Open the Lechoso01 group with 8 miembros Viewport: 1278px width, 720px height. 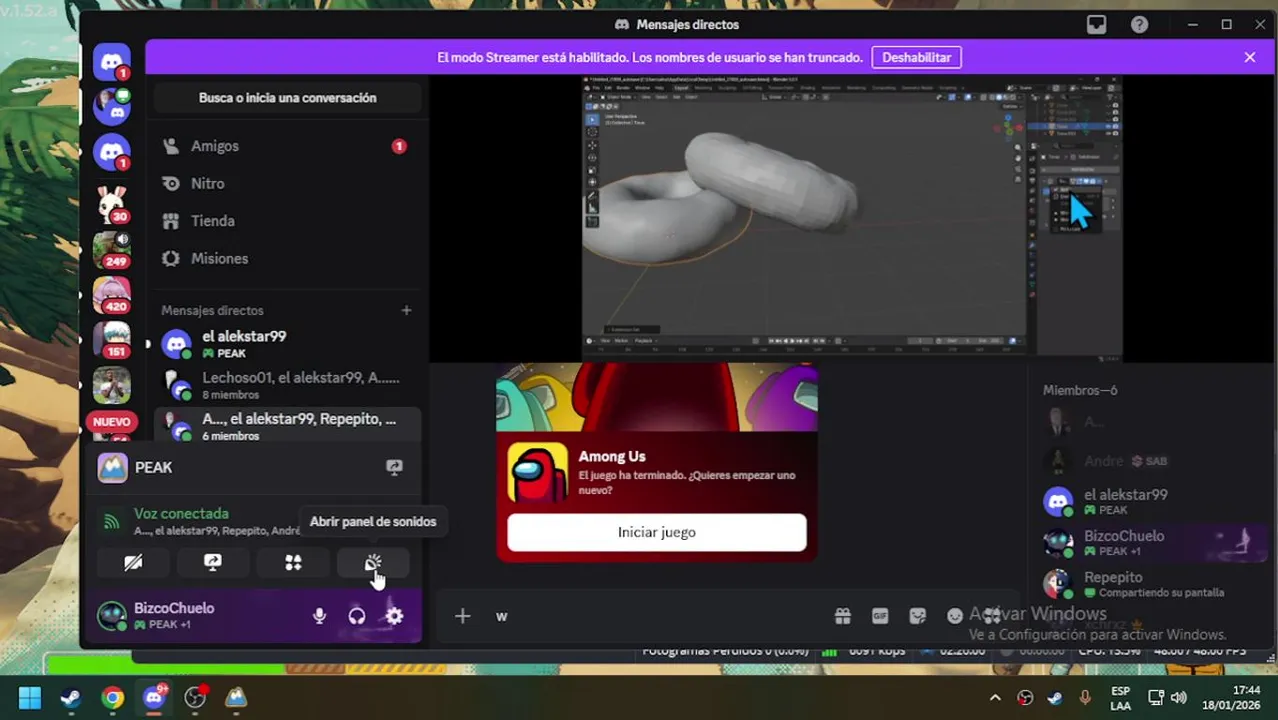(288, 385)
